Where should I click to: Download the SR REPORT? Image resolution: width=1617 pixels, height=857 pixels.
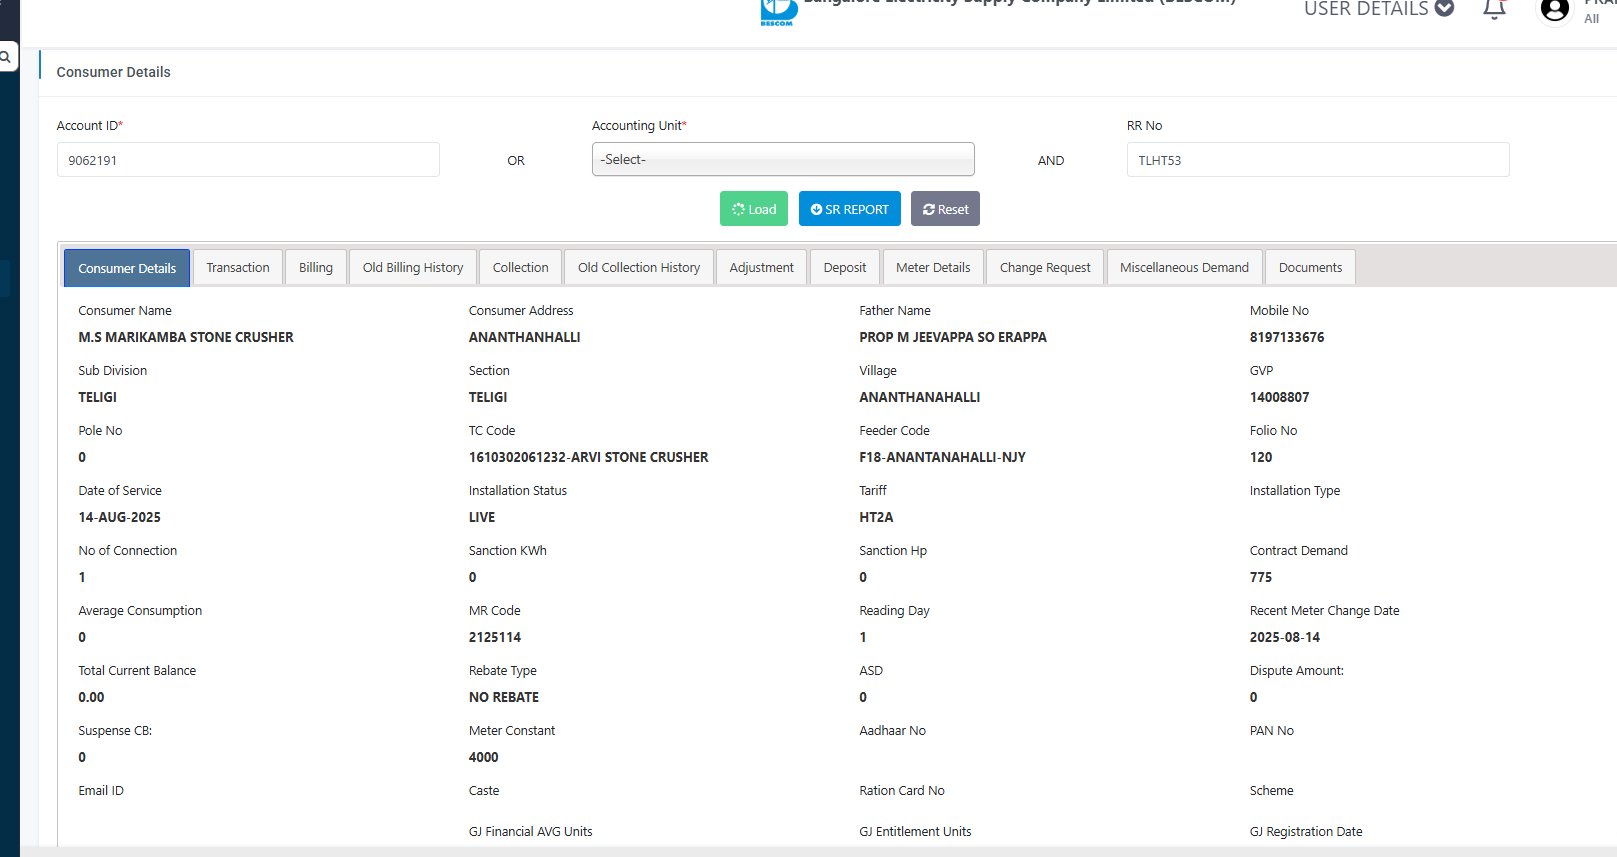tap(850, 209)
